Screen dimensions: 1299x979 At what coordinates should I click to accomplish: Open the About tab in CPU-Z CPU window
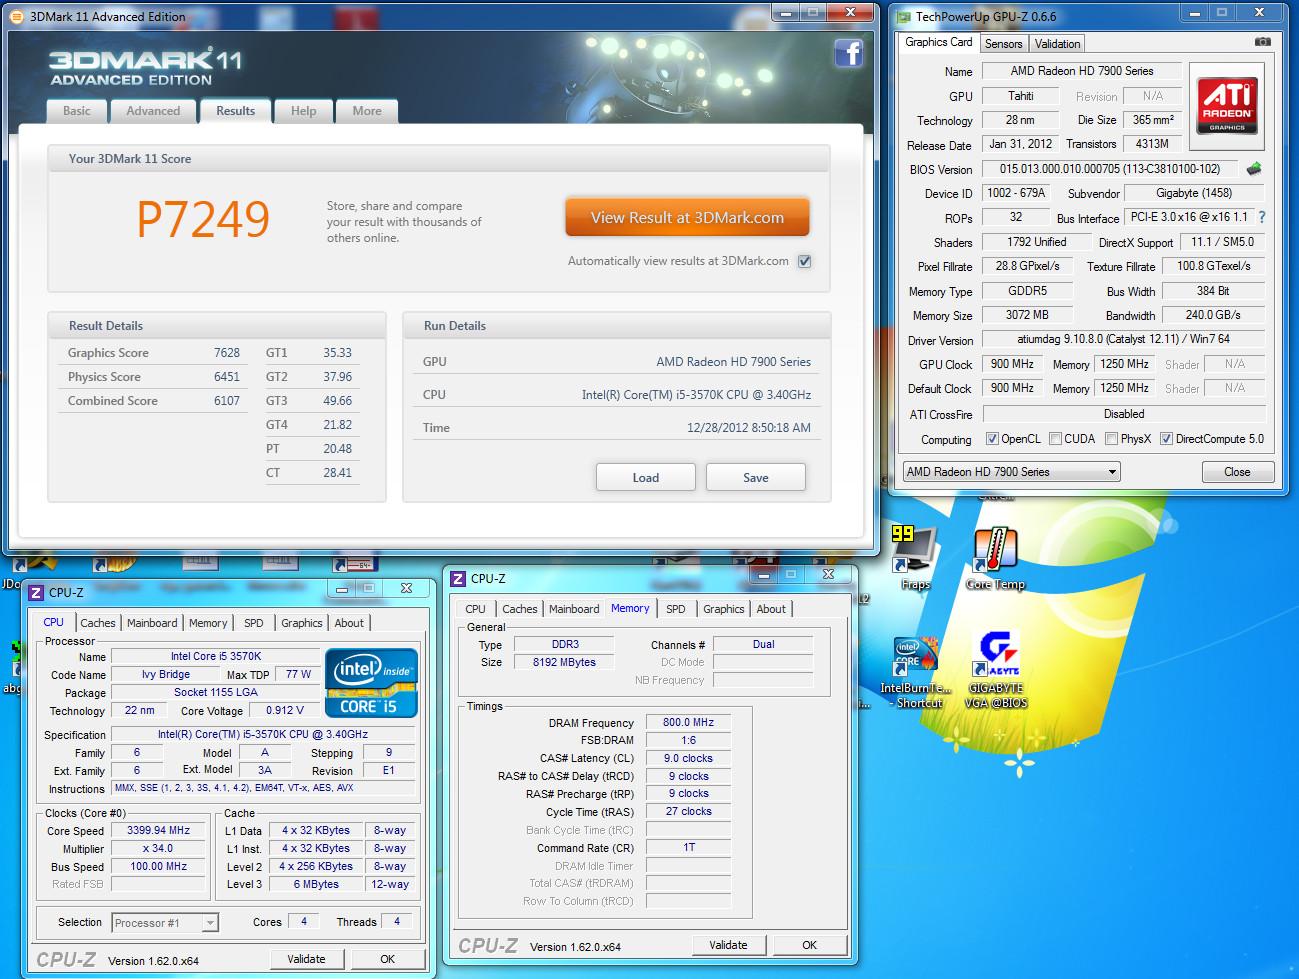point(349,623)
